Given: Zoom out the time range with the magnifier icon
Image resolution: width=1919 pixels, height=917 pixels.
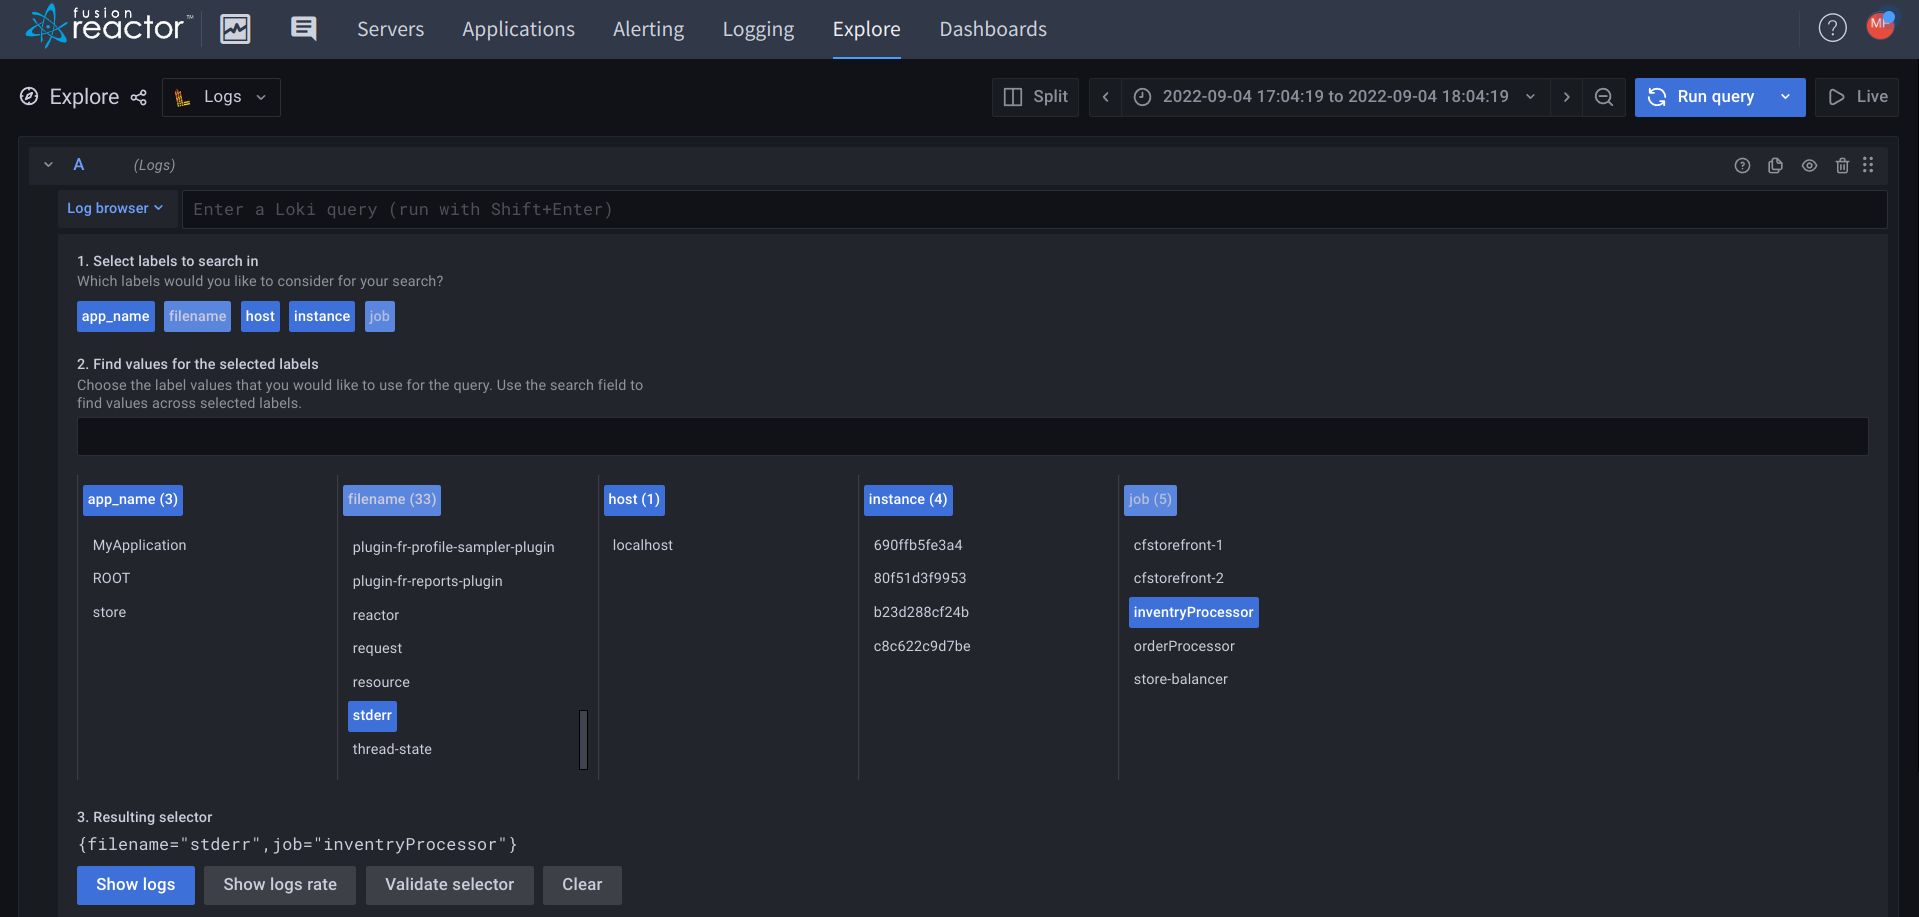Looking at the screenshot, I should 1603,97.
